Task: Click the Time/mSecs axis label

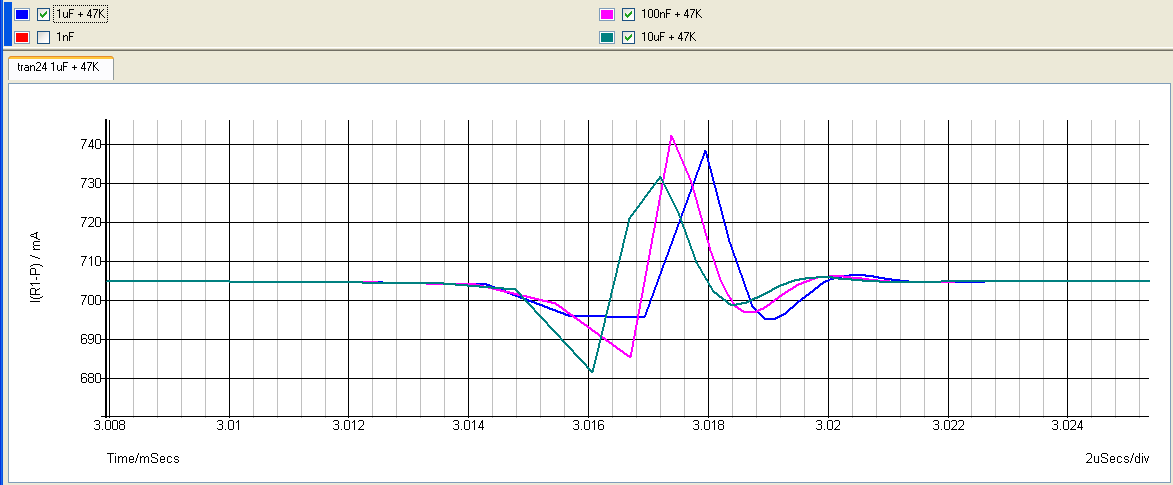Action: tap(143, 458)
